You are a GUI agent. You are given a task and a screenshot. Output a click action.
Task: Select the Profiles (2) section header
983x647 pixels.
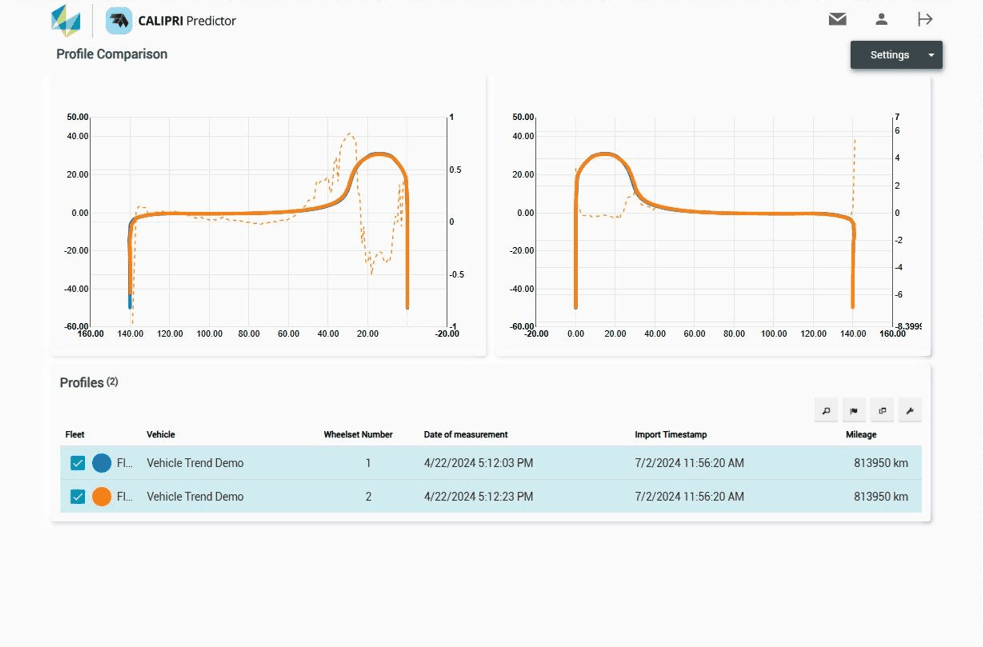tap(88, 382)
